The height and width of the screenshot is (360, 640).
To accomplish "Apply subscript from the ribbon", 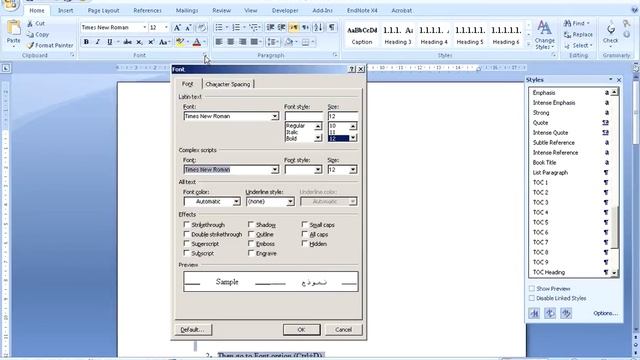I will (x=139, y=42).
